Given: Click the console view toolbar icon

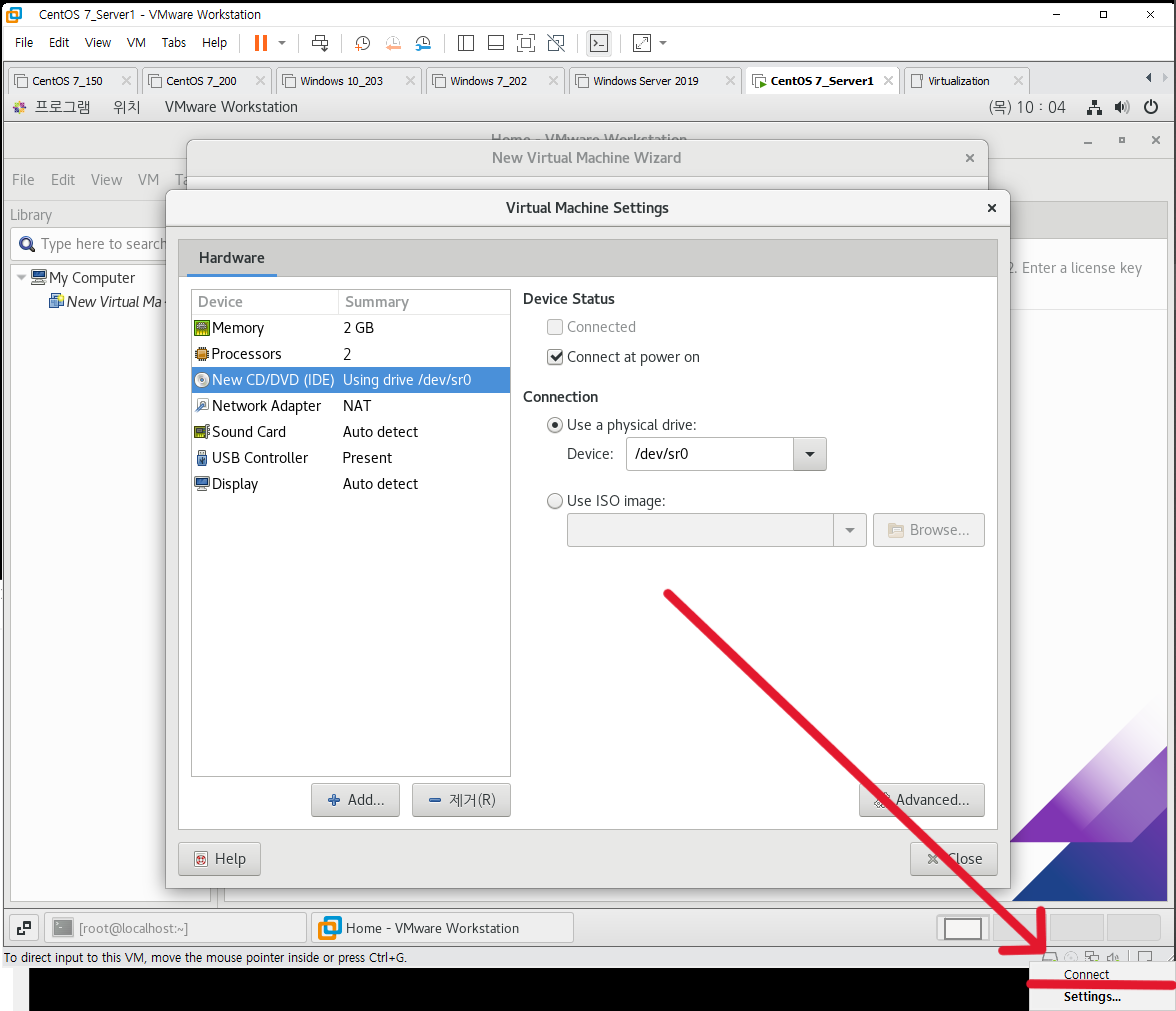Looking at the screenshot, I should coord(598,43).
